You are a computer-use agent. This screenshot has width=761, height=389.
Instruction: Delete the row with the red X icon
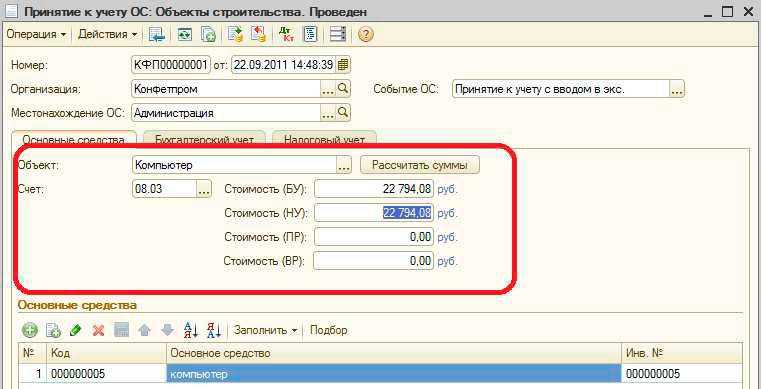pyautogui.click(x=99, y=330)
